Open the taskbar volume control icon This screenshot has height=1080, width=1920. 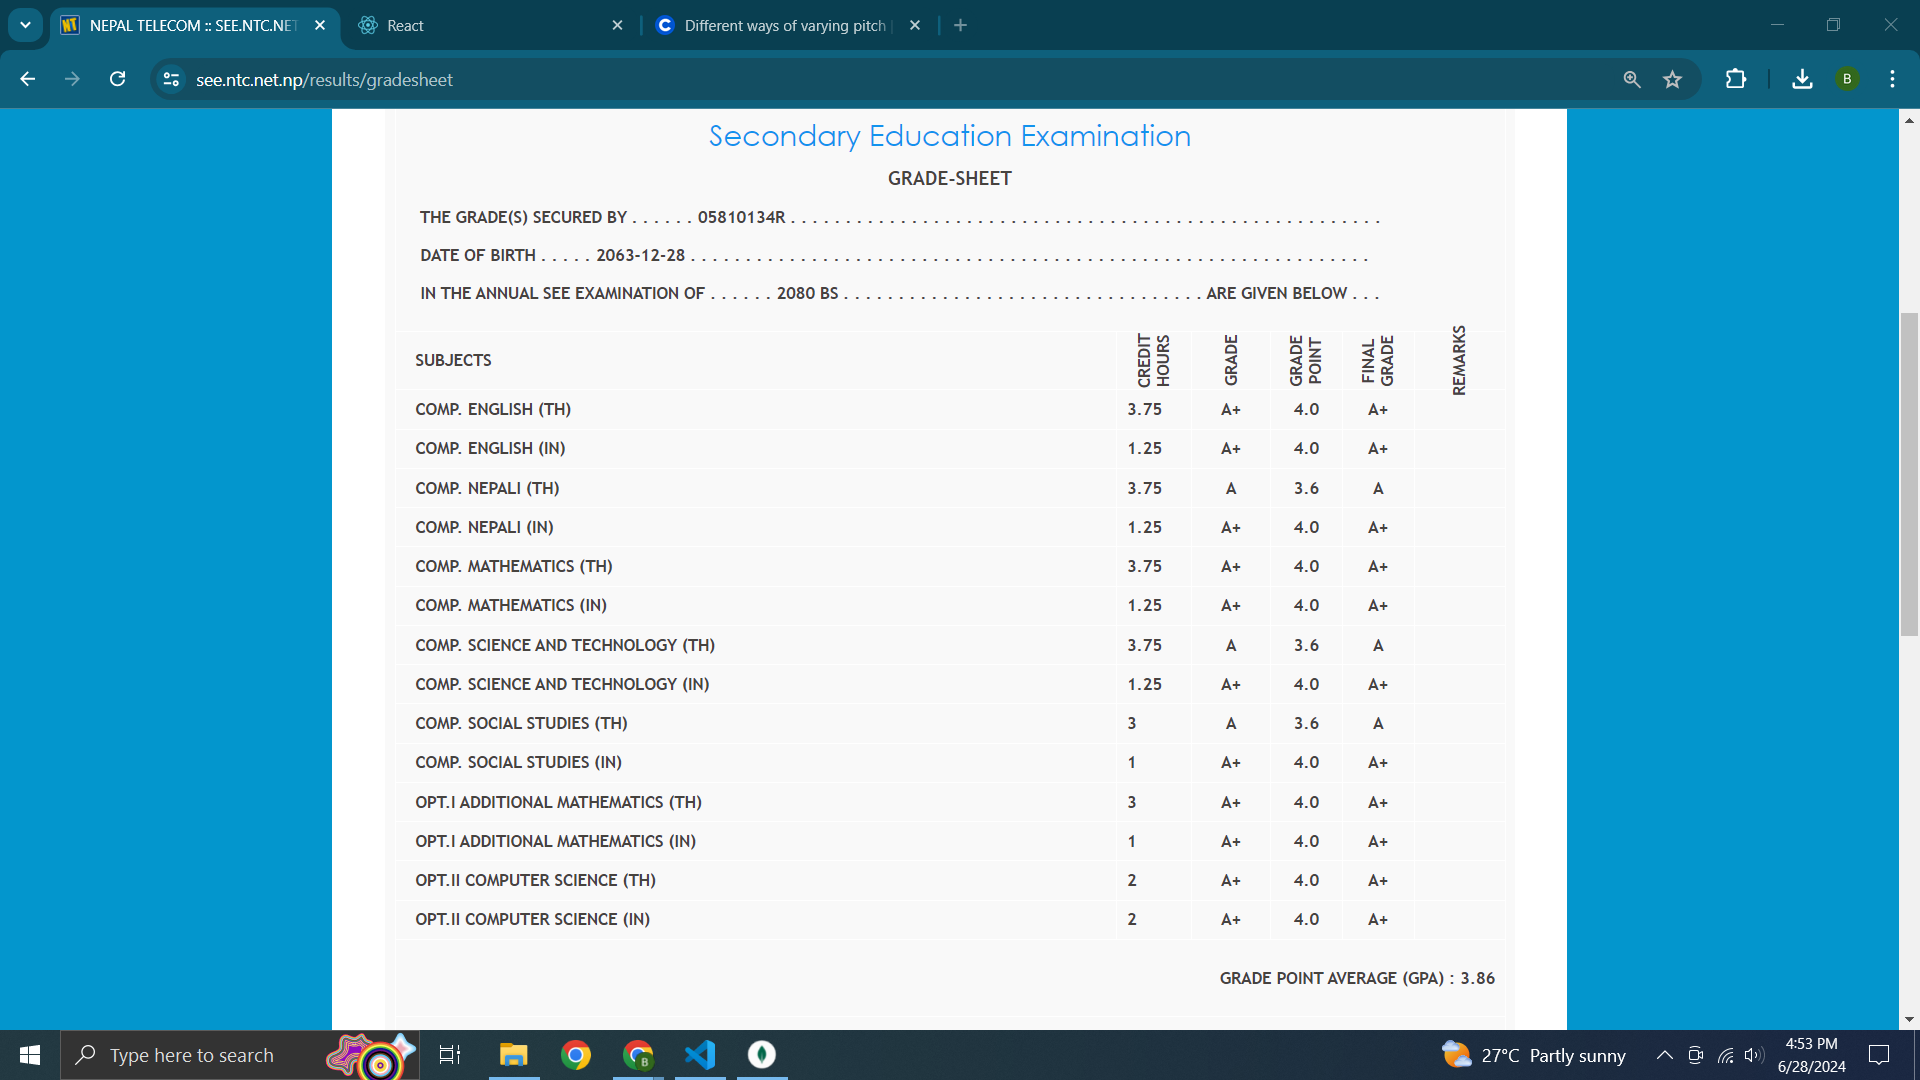click(x=1753, y=1055)
